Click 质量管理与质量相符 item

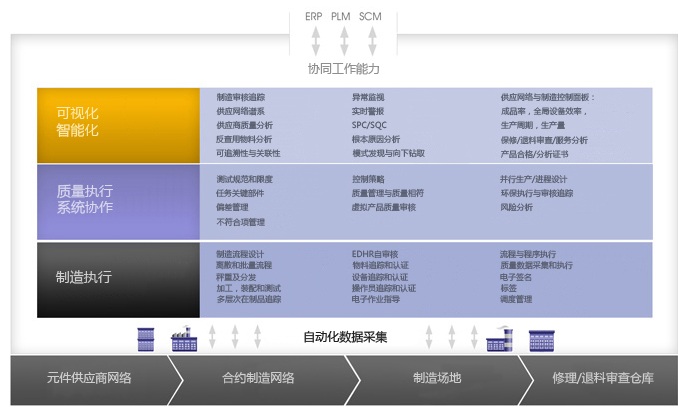(x=388, y=193)
